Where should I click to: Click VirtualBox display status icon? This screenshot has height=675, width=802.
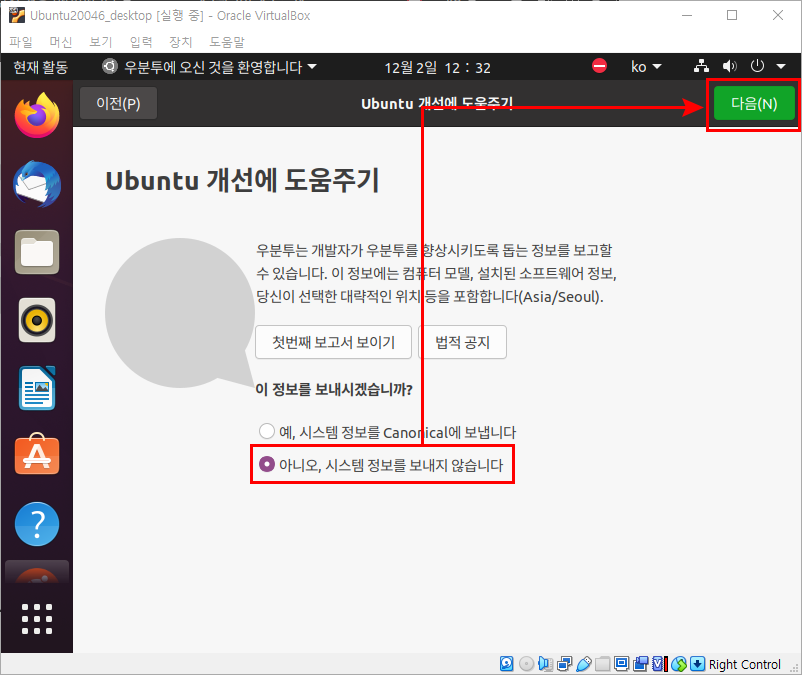click(x=621, y=664)
